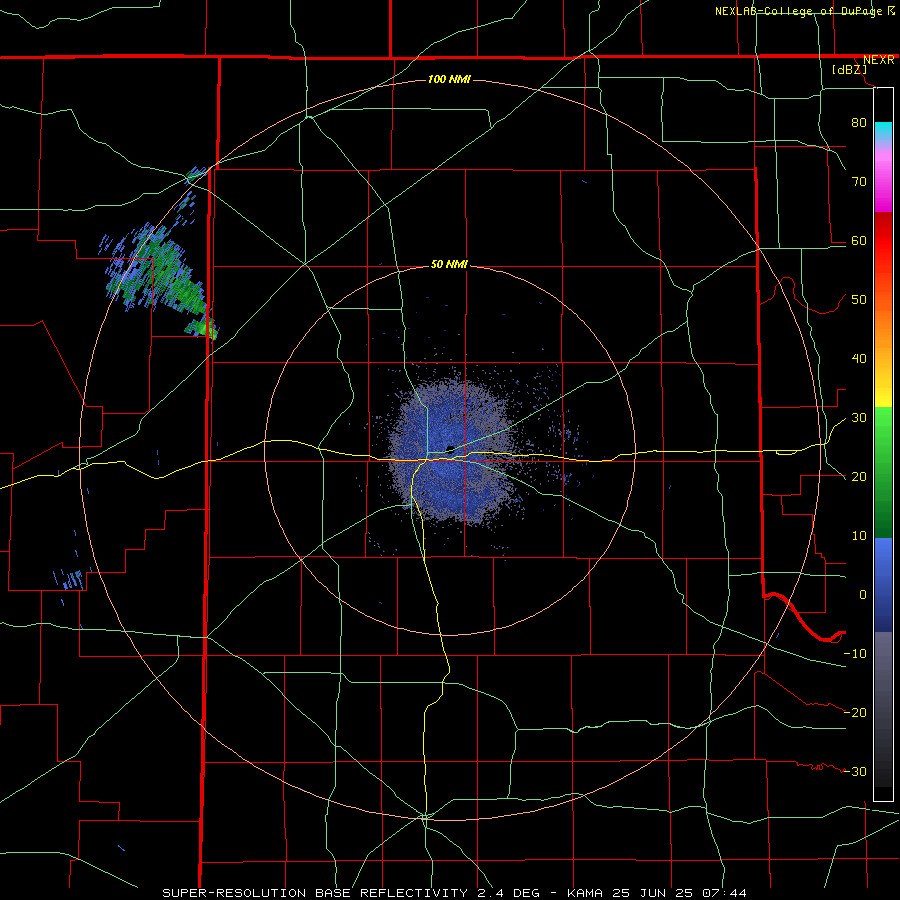Click the 60 value on dBZ scale
Image resolution: width=900 pixels, height=900 pixels.
tap(859, 240)
